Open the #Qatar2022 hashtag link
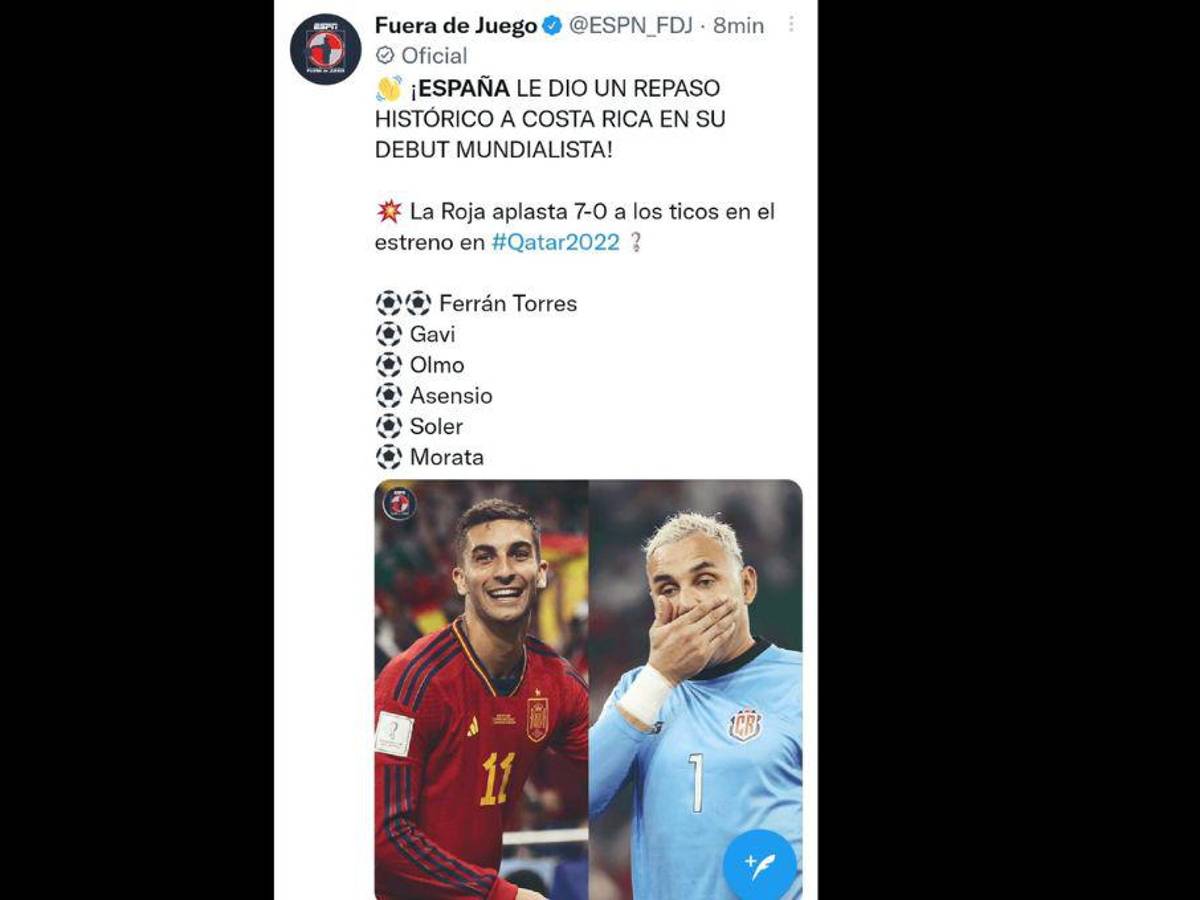Image resolution: width=1200 pixels, height=900 pixels. point(555,242)
